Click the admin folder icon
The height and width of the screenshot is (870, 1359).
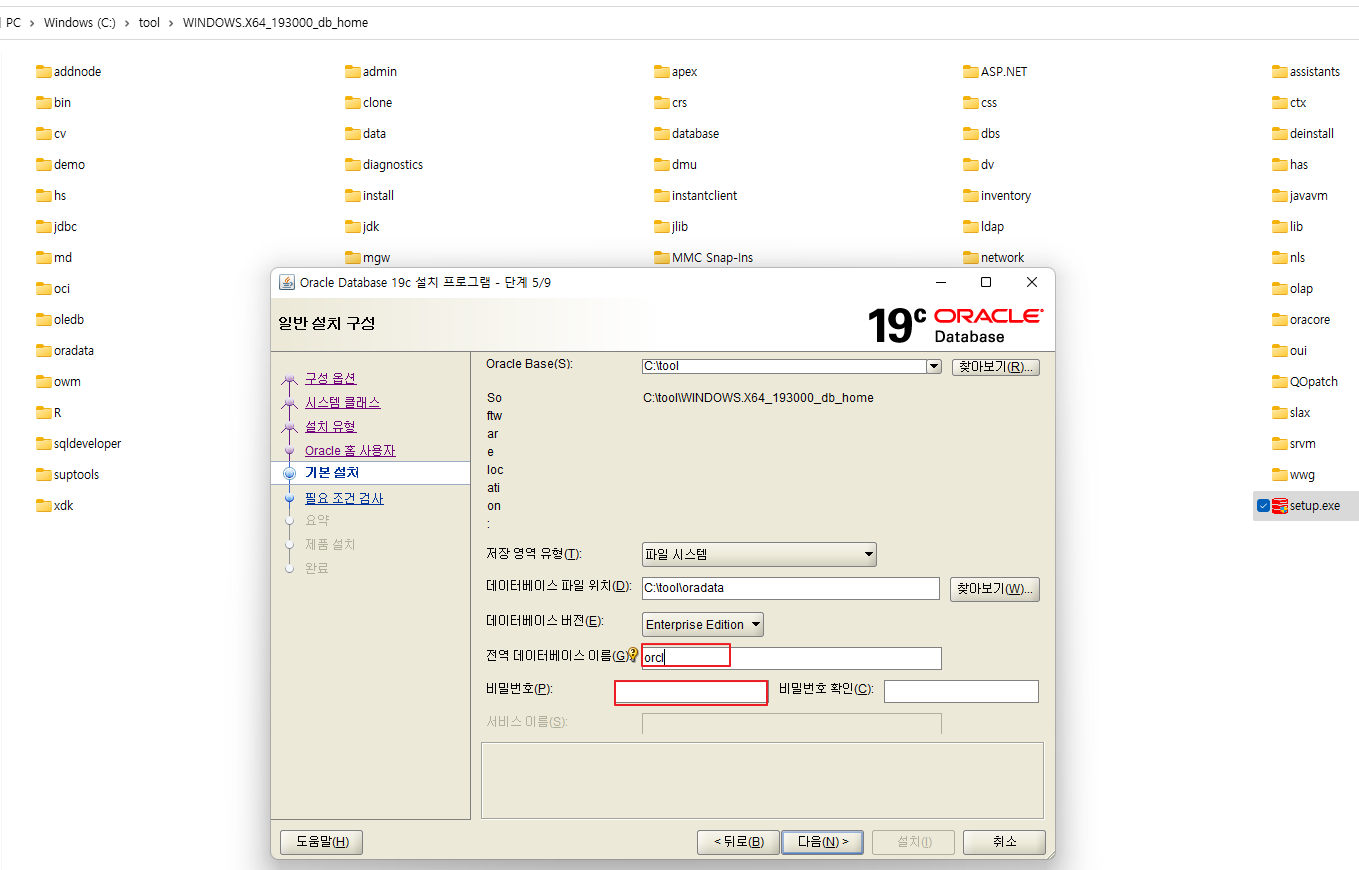(353, 72)
